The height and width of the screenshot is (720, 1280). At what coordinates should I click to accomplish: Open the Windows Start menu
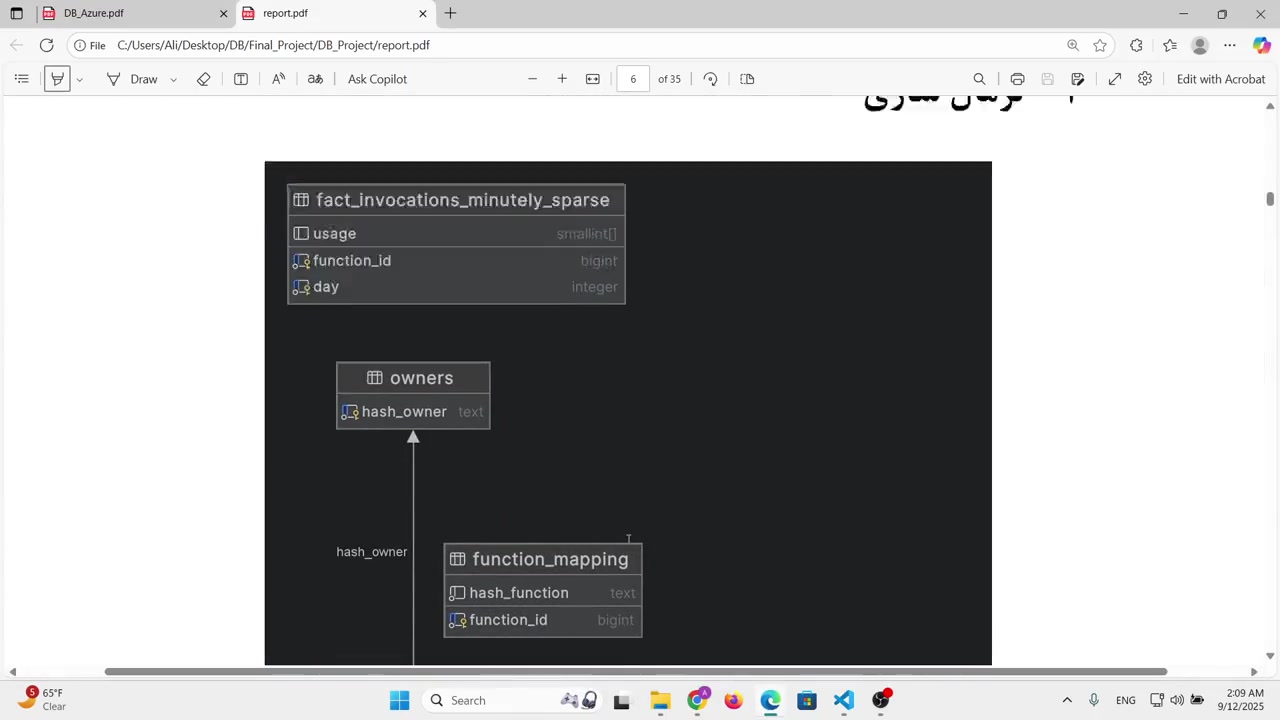click(399, 700)
